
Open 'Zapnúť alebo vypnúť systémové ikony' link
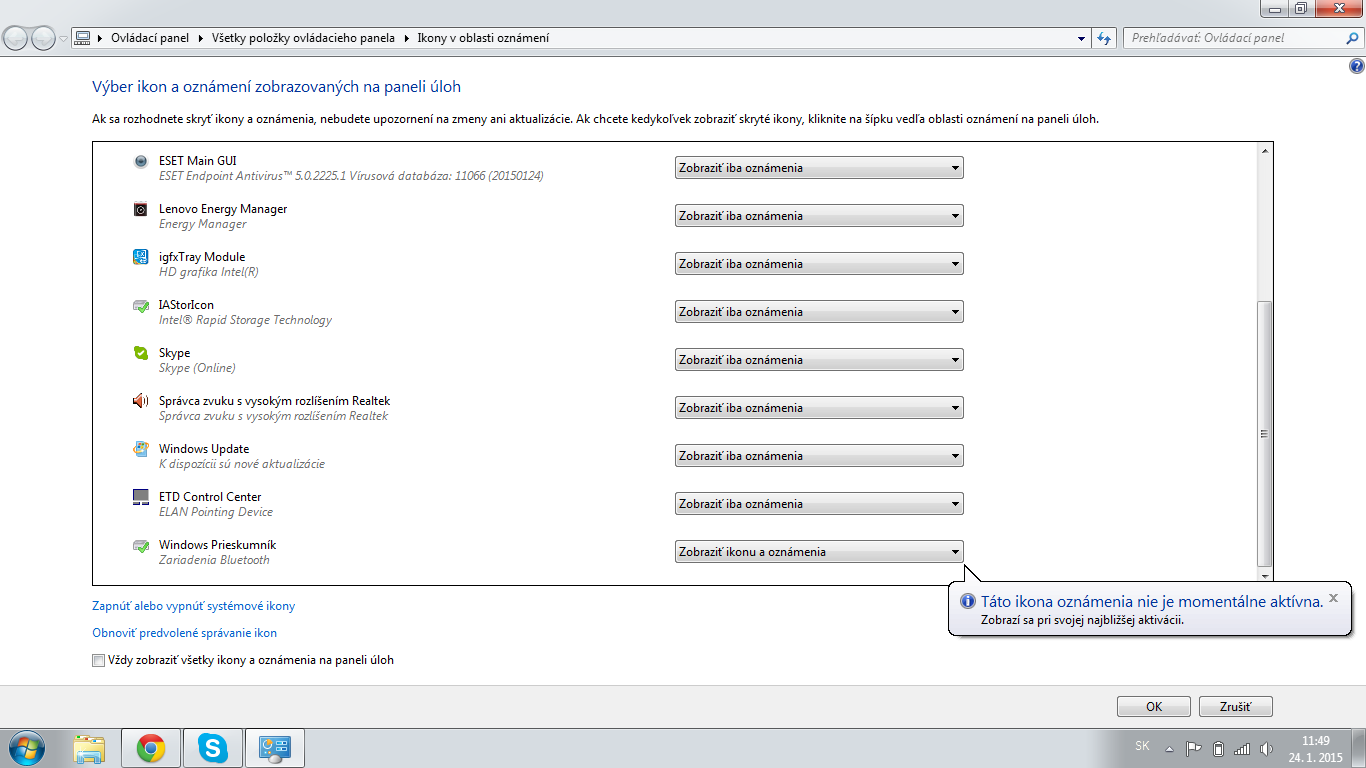(x=194, y=606)
